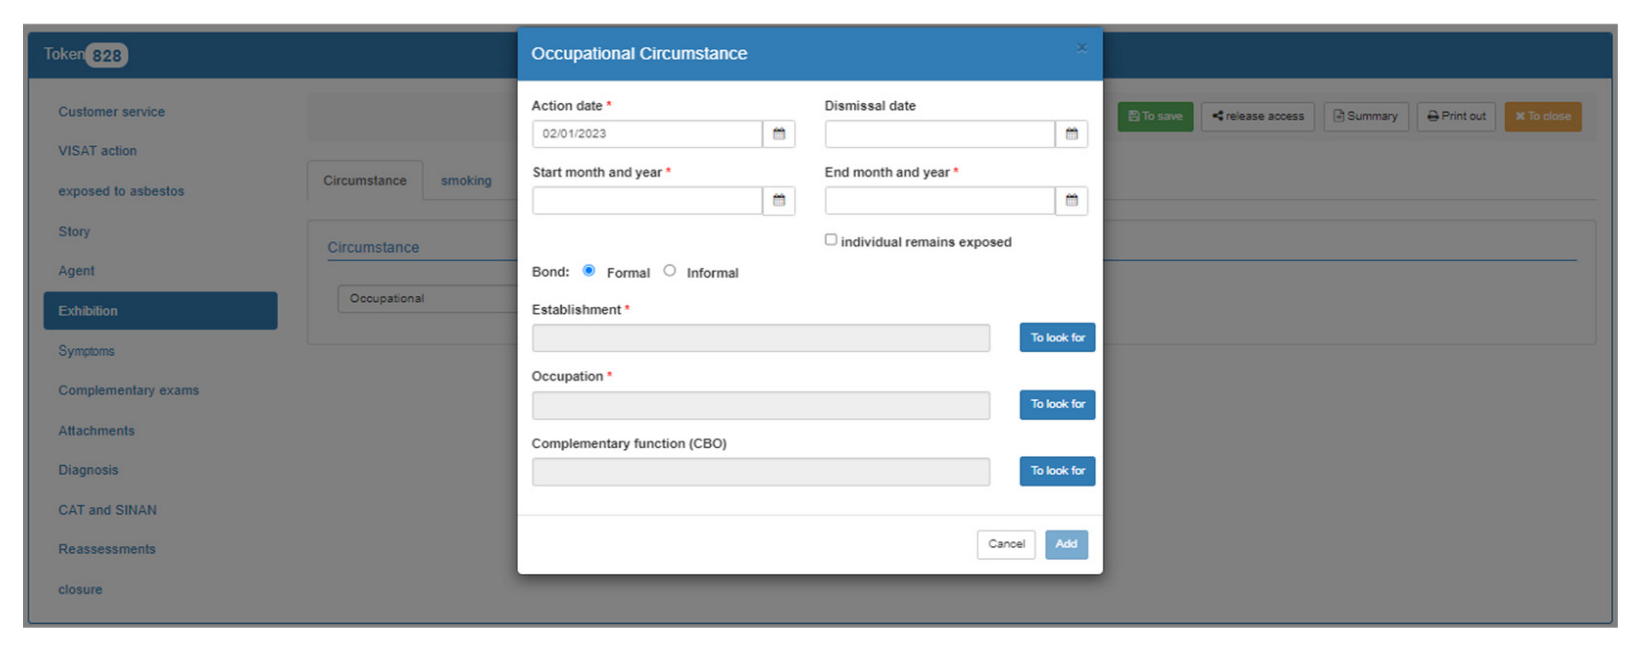Open the Occupational circumstance dropdown
Screen dimensions: 1636x649
coord(427,299)
